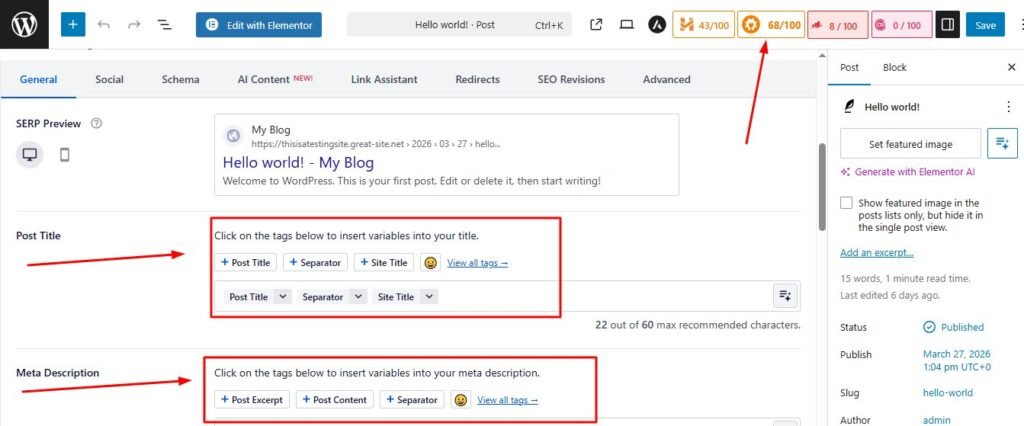This screenshot has height=426, width=1024.
Task: Open the Redirects tab
Action: (x=477, y=80)
